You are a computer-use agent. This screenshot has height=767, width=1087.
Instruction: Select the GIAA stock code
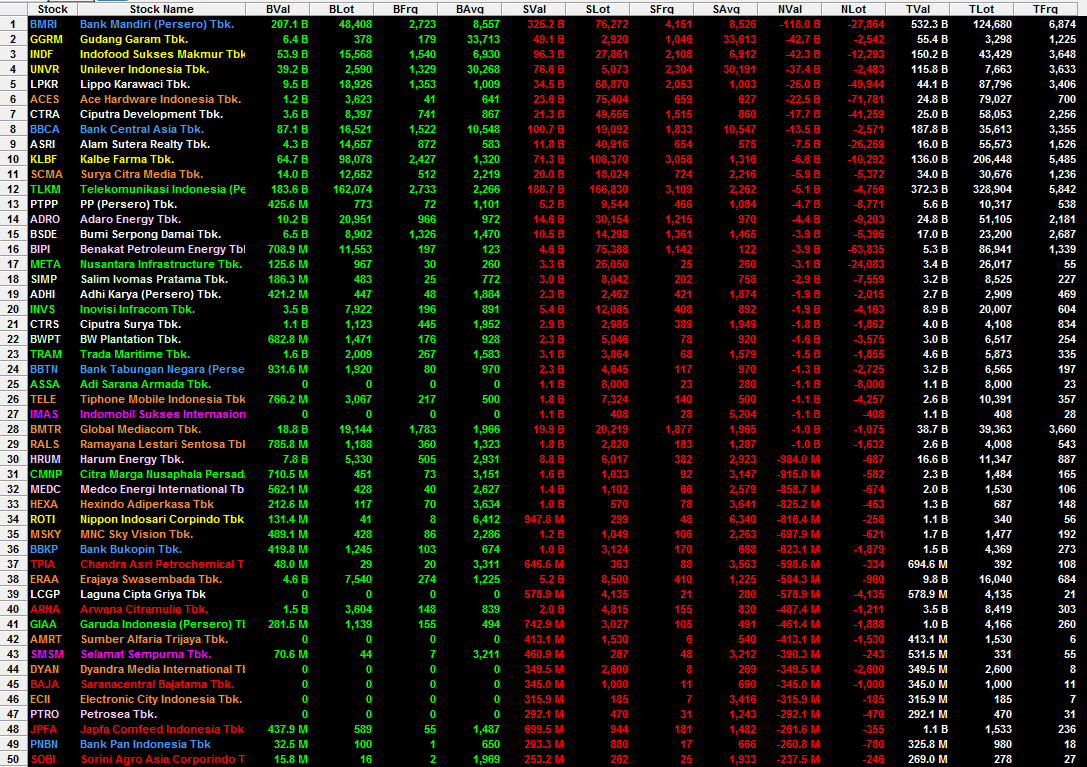[x=43, y=626]
